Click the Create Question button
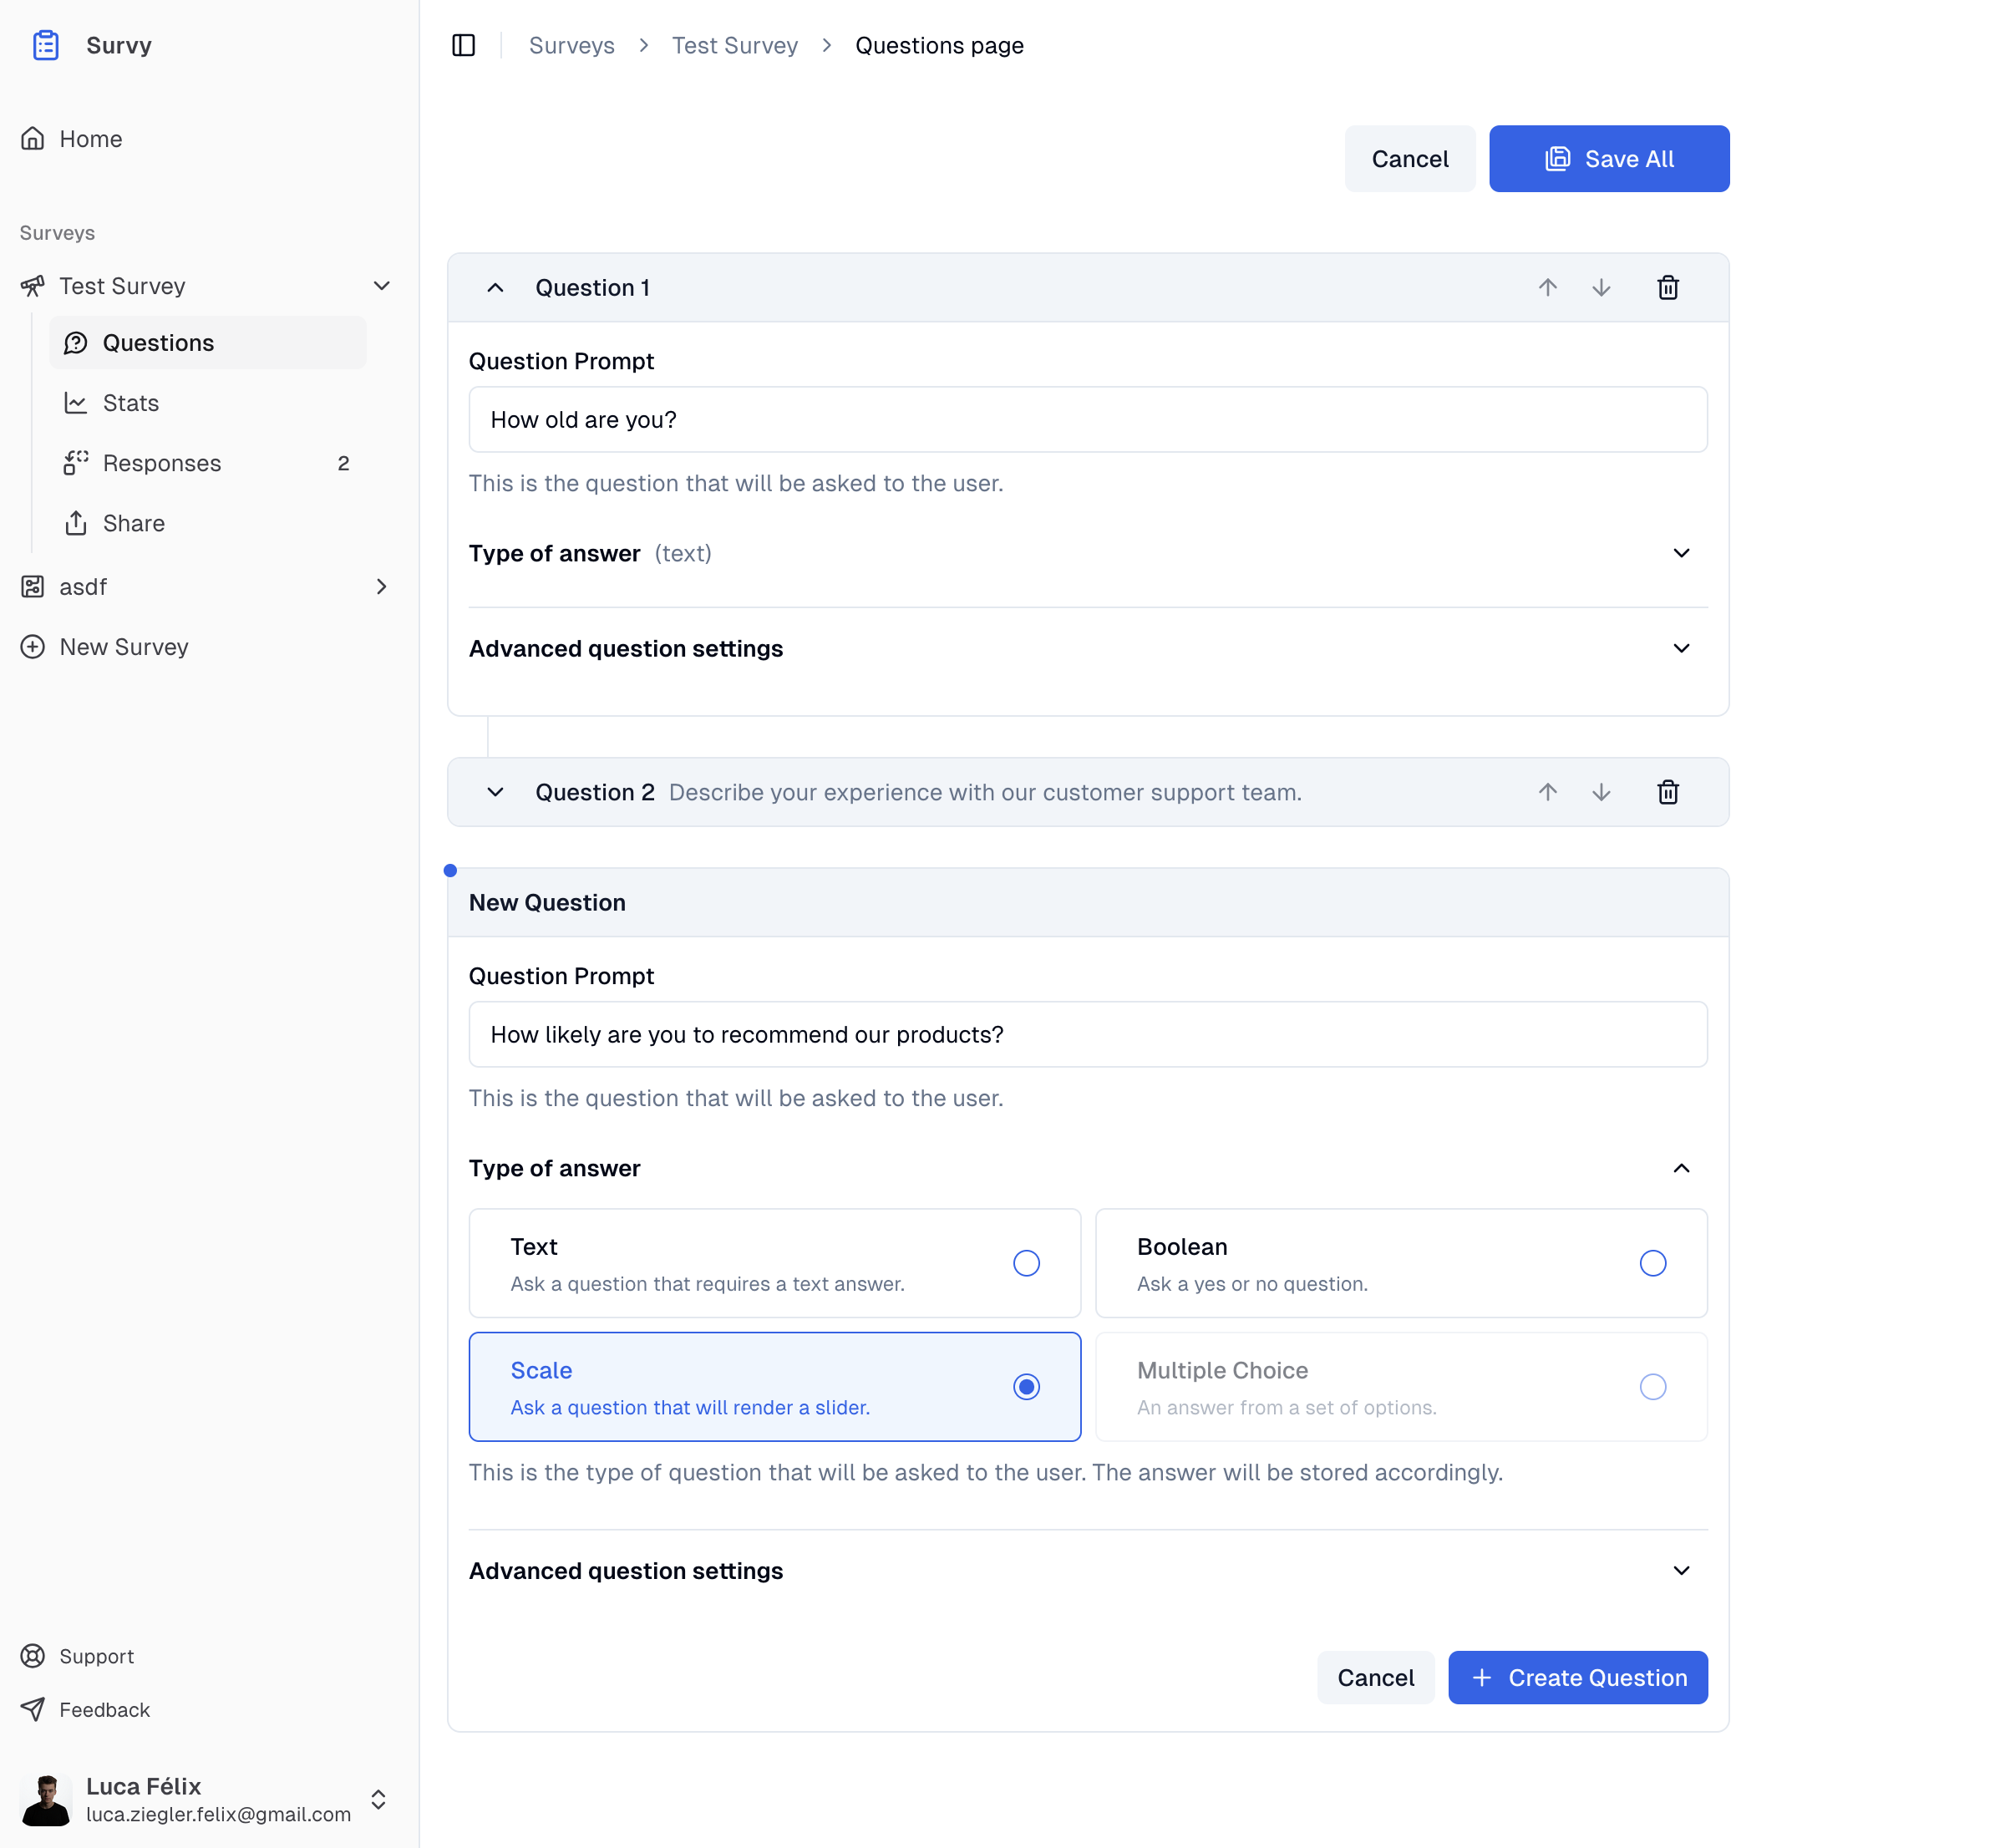This screenshot has width=2000, height=1848. point(1577,1677)
